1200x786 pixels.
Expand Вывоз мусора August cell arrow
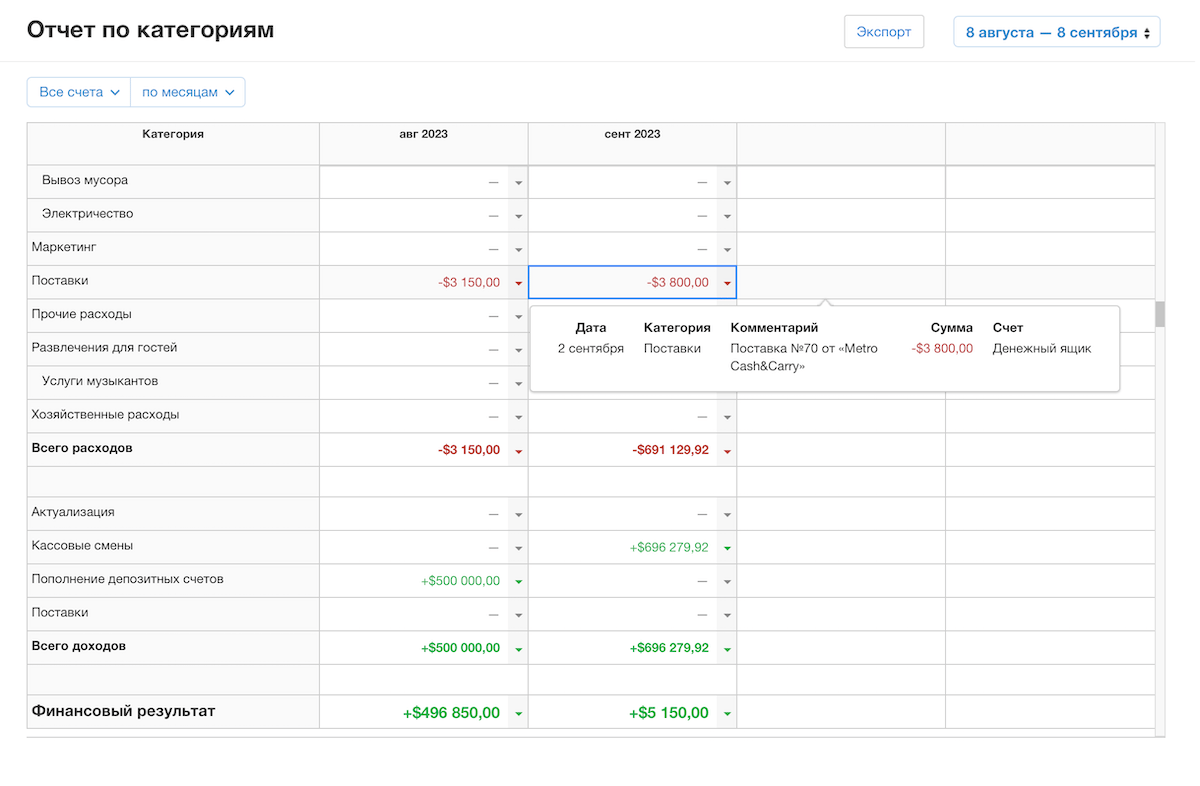[x=518, y=183]
